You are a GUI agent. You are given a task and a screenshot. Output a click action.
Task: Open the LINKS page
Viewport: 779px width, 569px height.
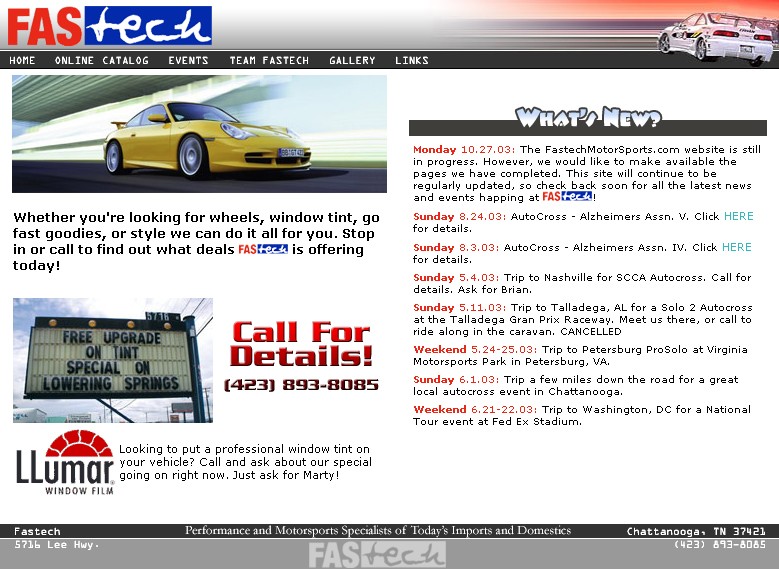(x=412, y=61)
